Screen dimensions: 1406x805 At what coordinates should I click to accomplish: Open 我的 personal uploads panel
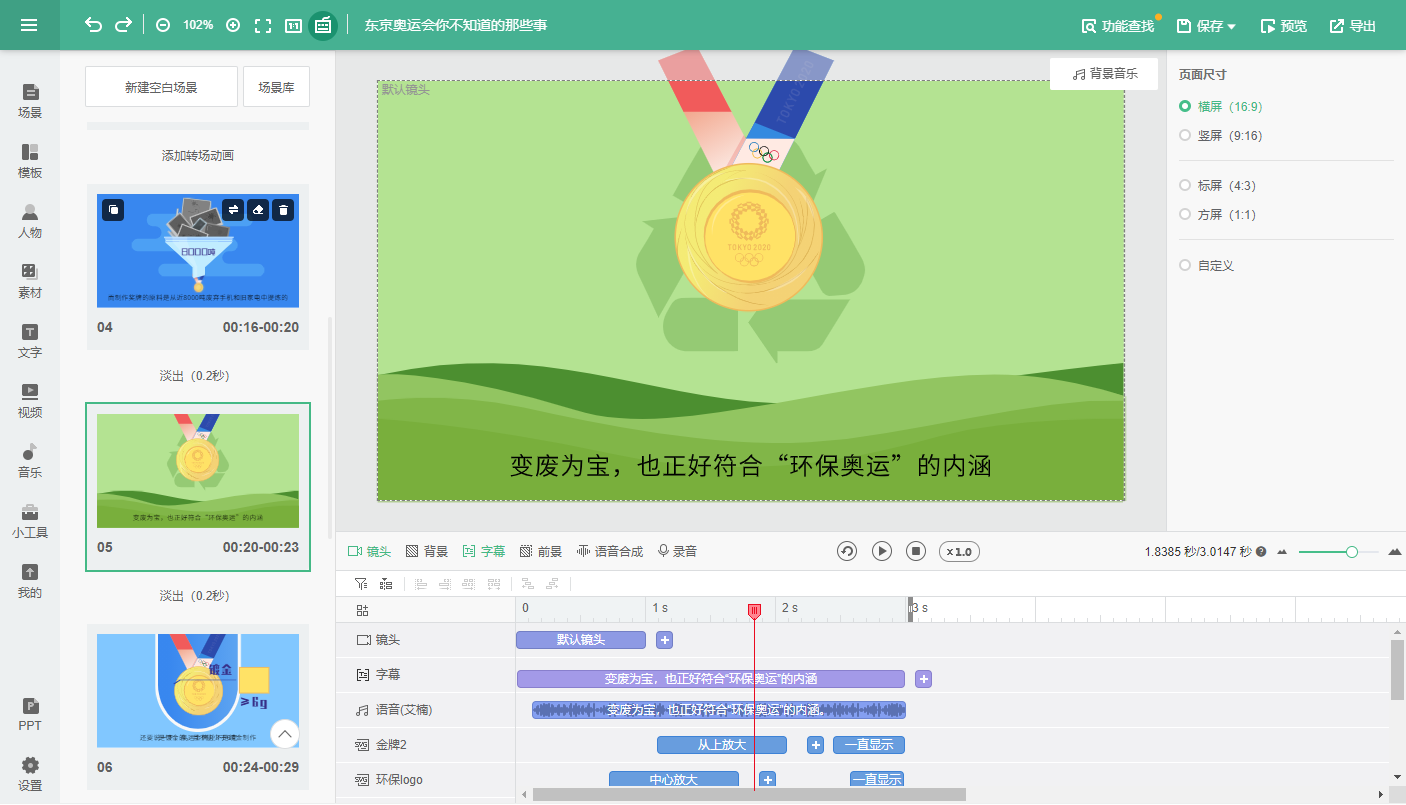30,581
